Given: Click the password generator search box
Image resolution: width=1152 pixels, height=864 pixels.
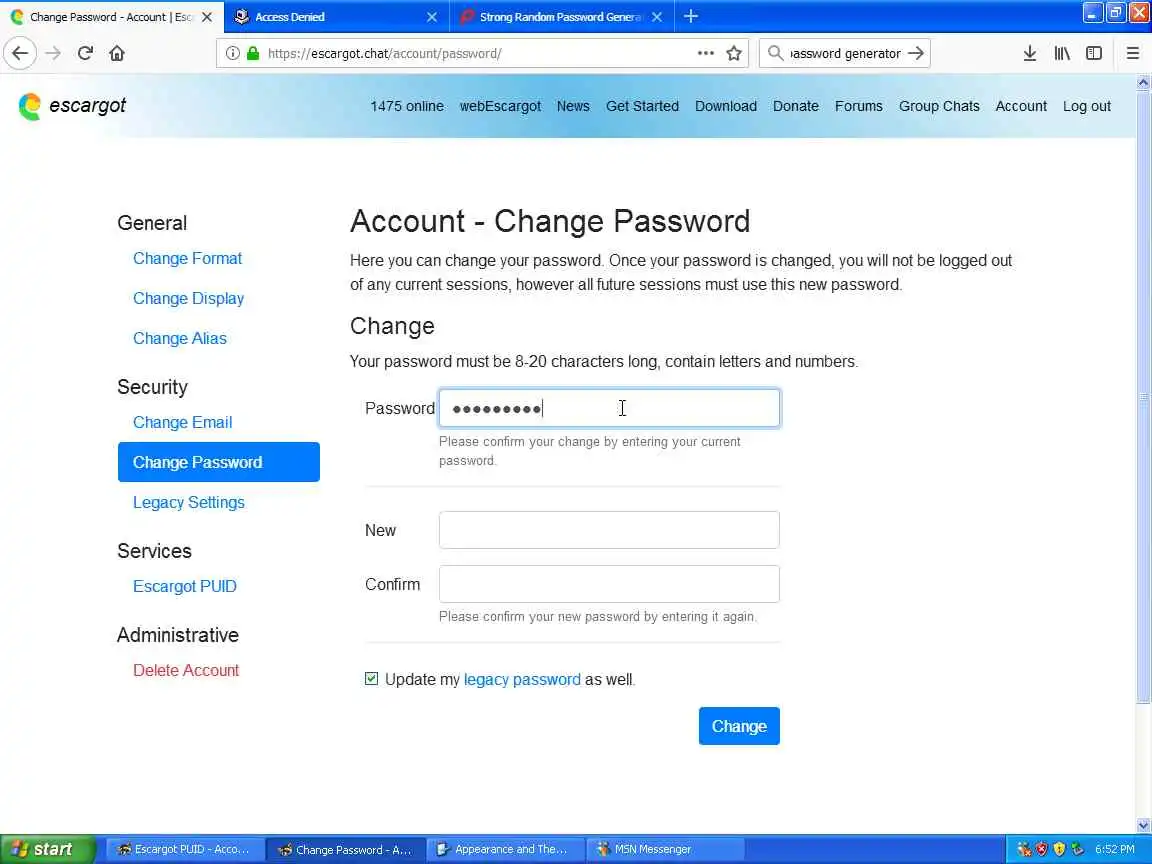Looking at the screenshot, I should point(845,53).
